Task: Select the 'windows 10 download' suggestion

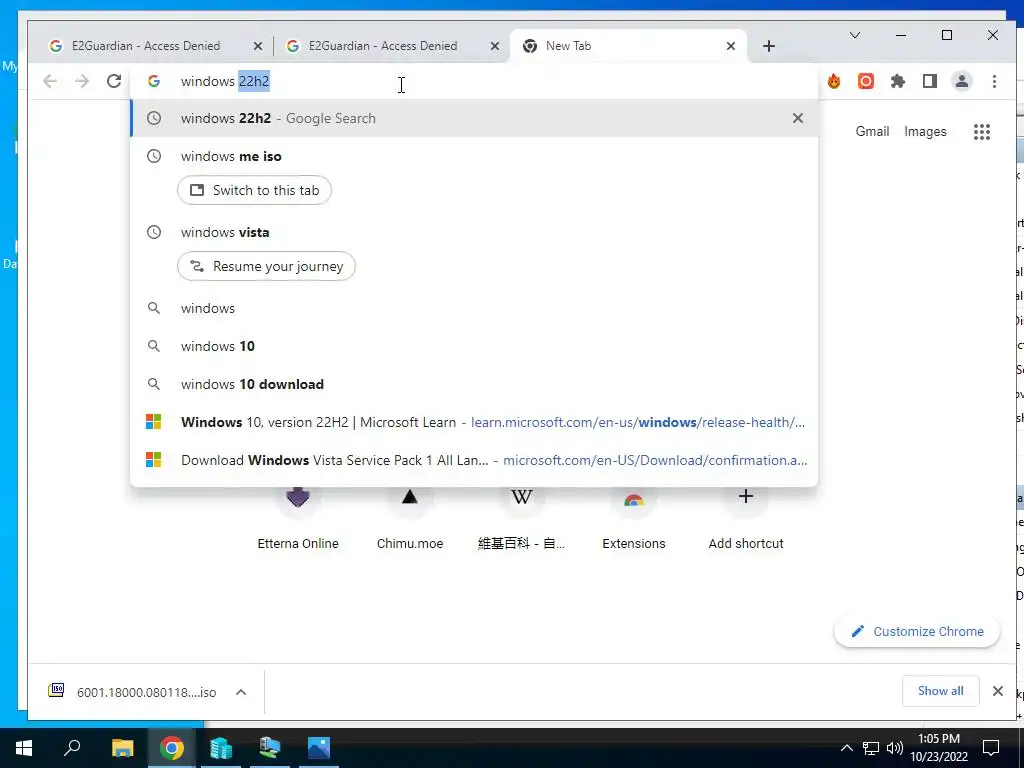Action: [474, 384]
